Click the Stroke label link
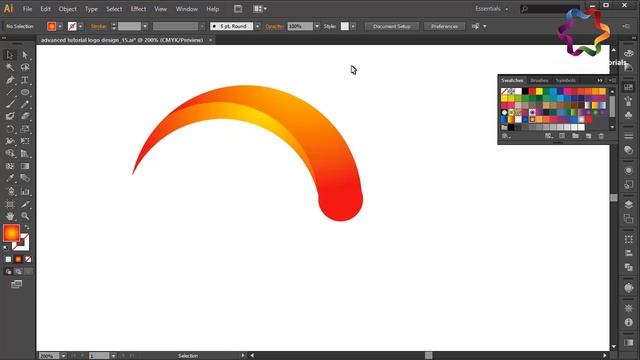The image size is (640, 360). [x=98, y=27]
